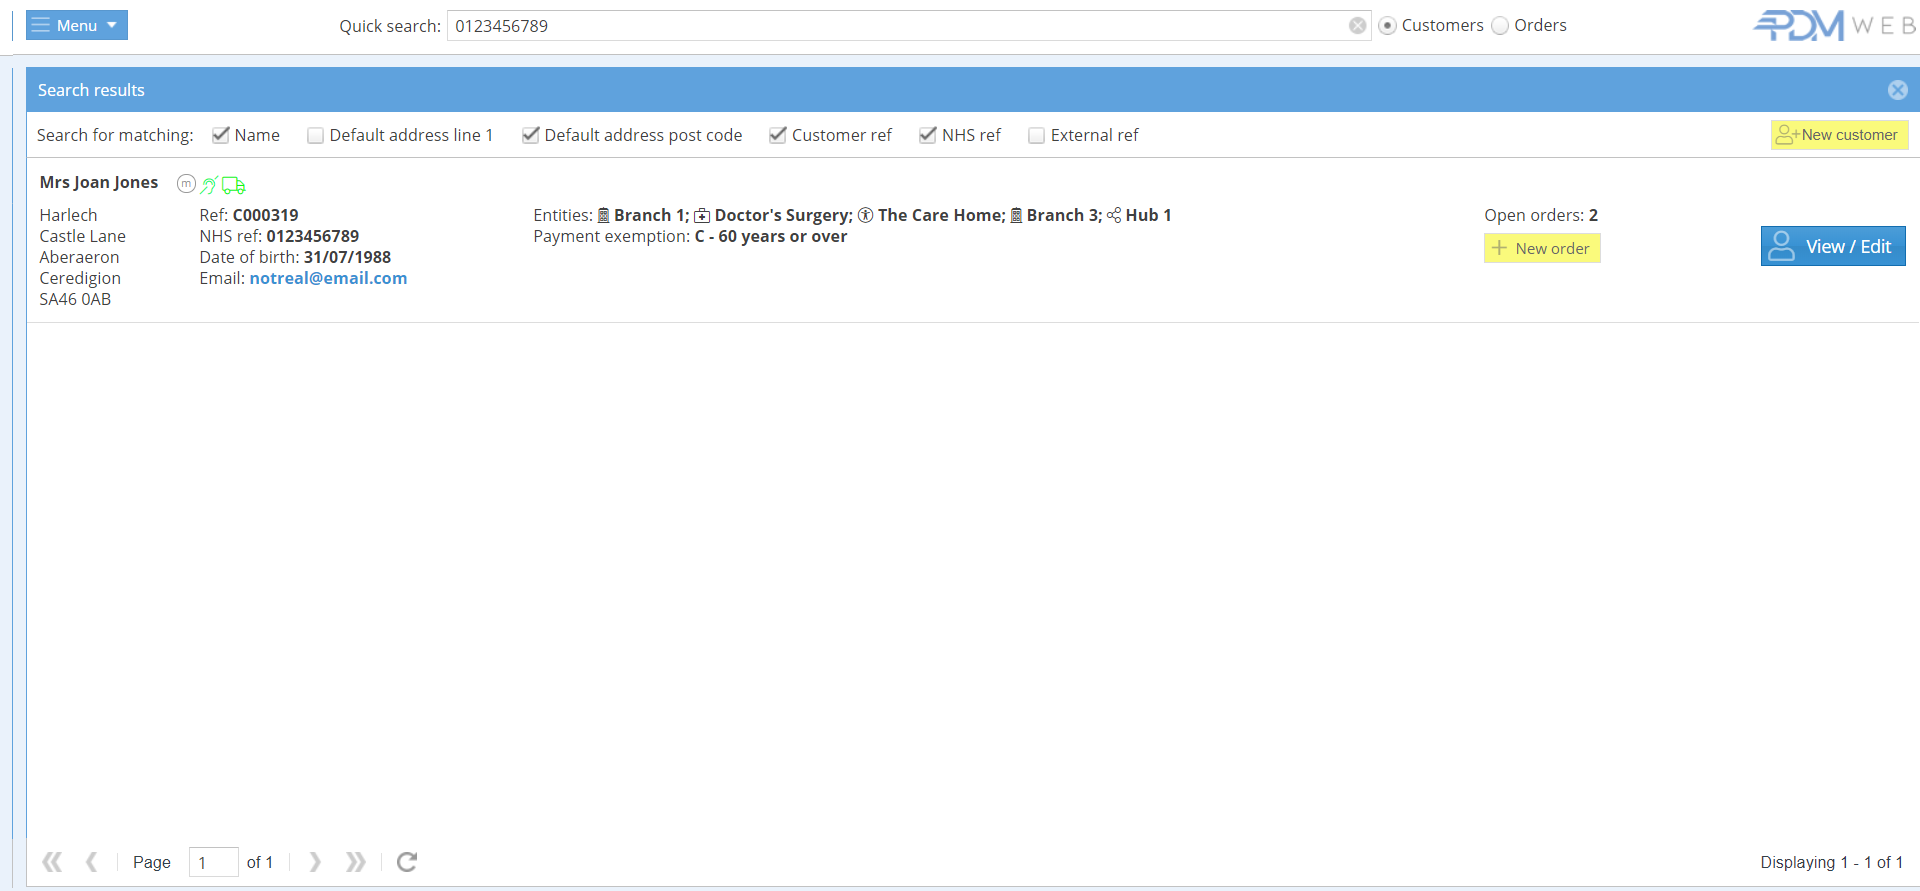Click the page number input field

213,862
